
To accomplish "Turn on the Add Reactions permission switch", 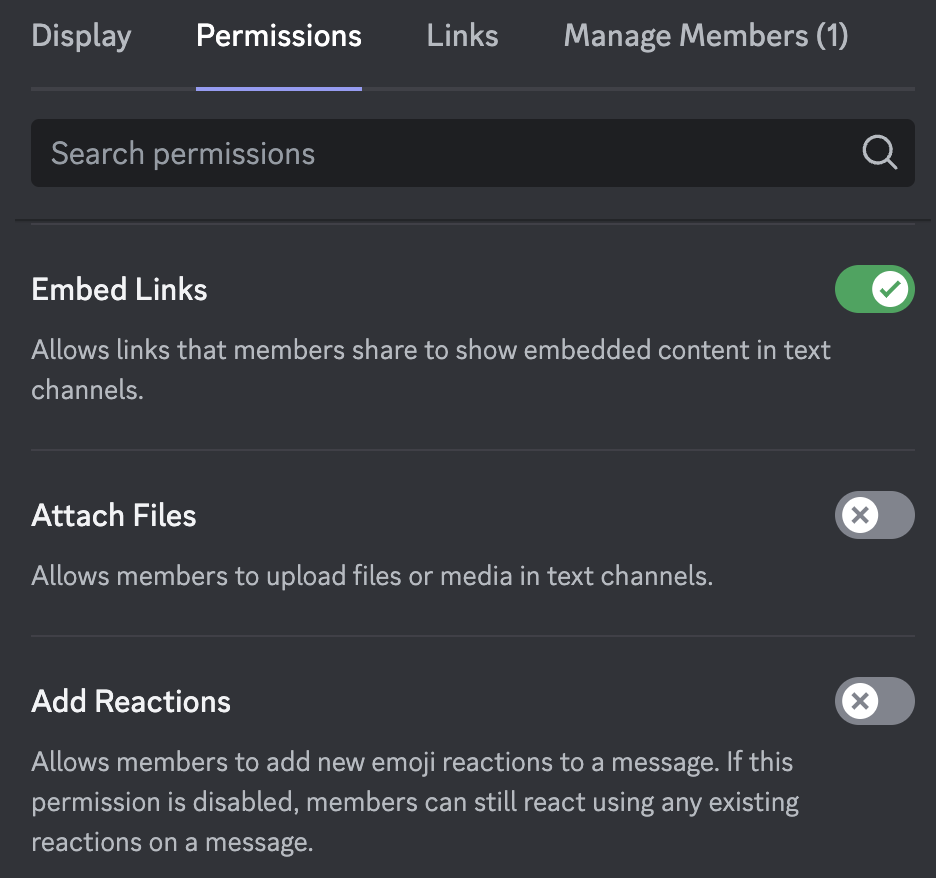I will 875,701.
